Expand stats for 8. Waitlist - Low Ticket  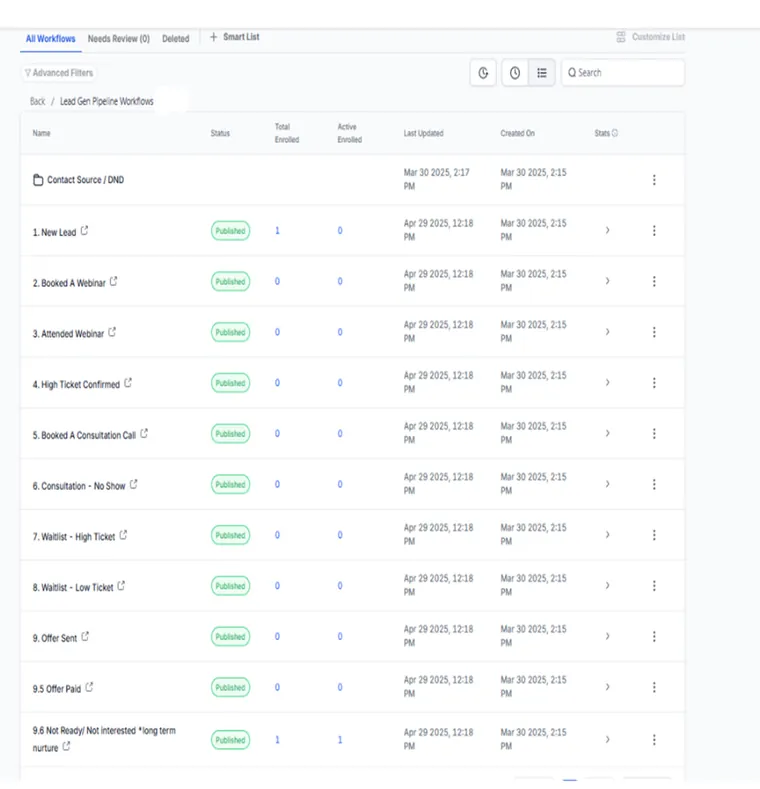(607, 586)
